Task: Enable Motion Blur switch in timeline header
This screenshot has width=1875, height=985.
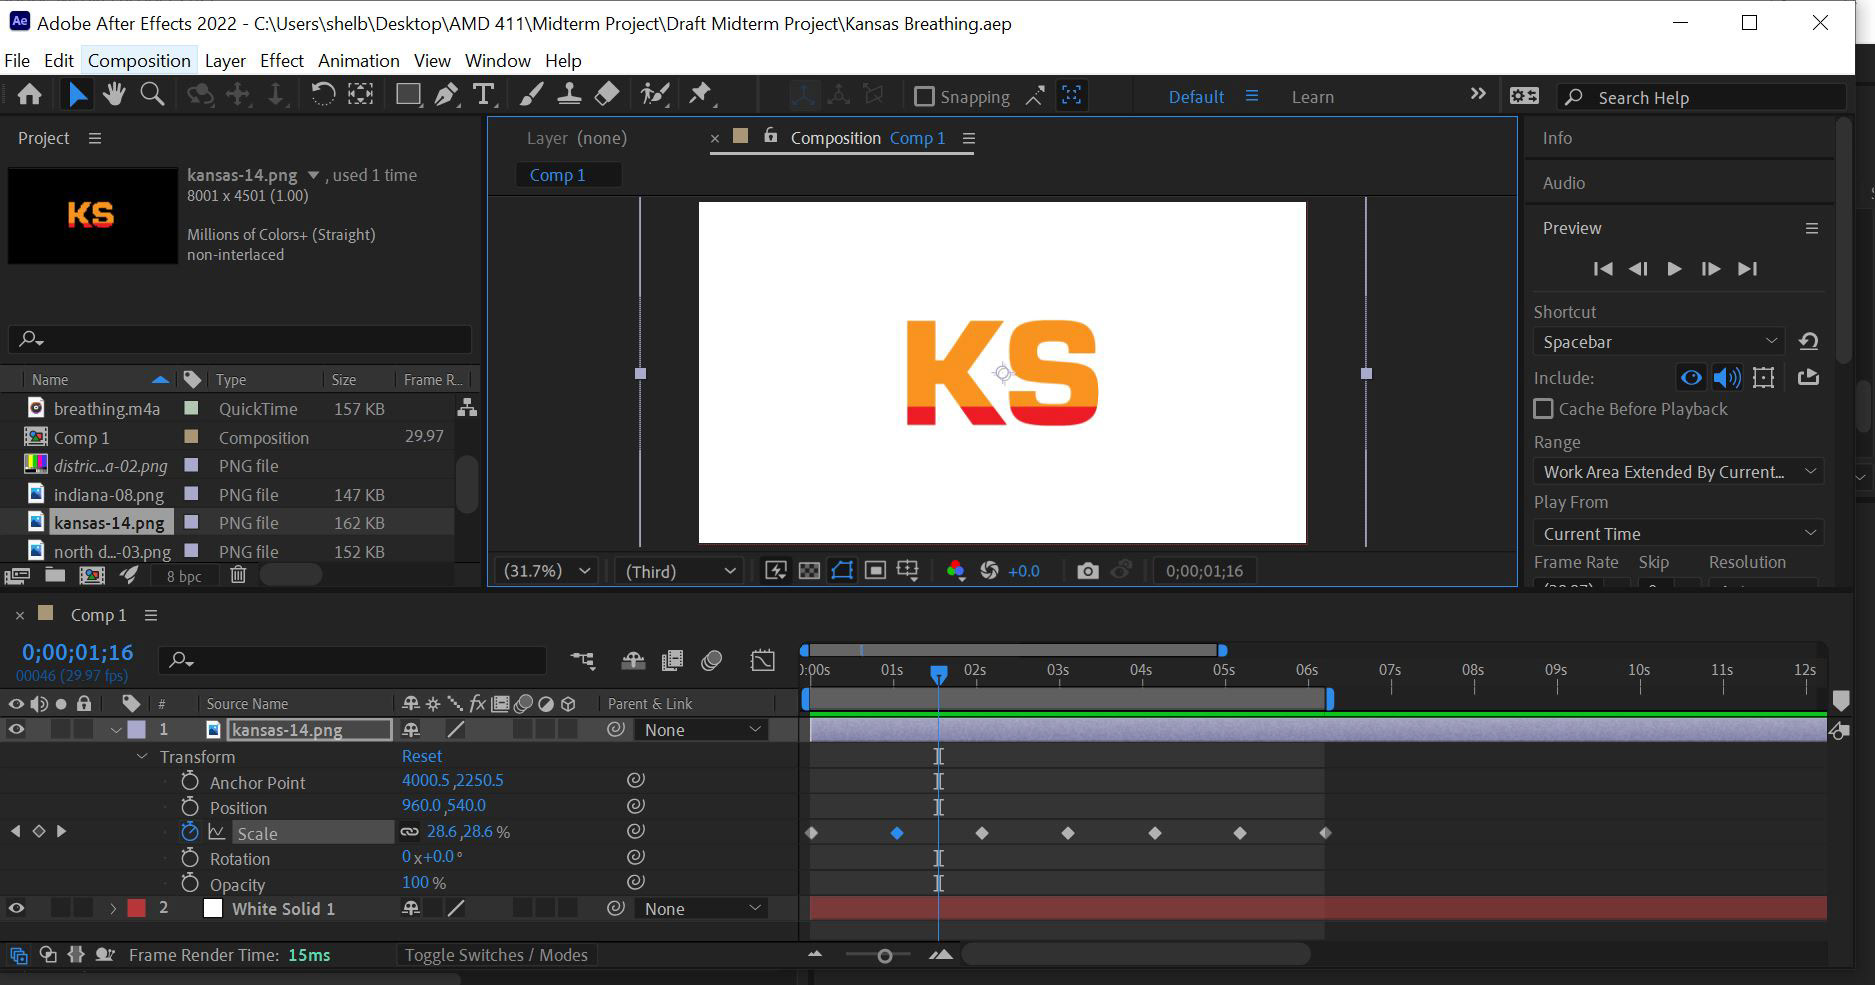Action: (x=711, y=660)
